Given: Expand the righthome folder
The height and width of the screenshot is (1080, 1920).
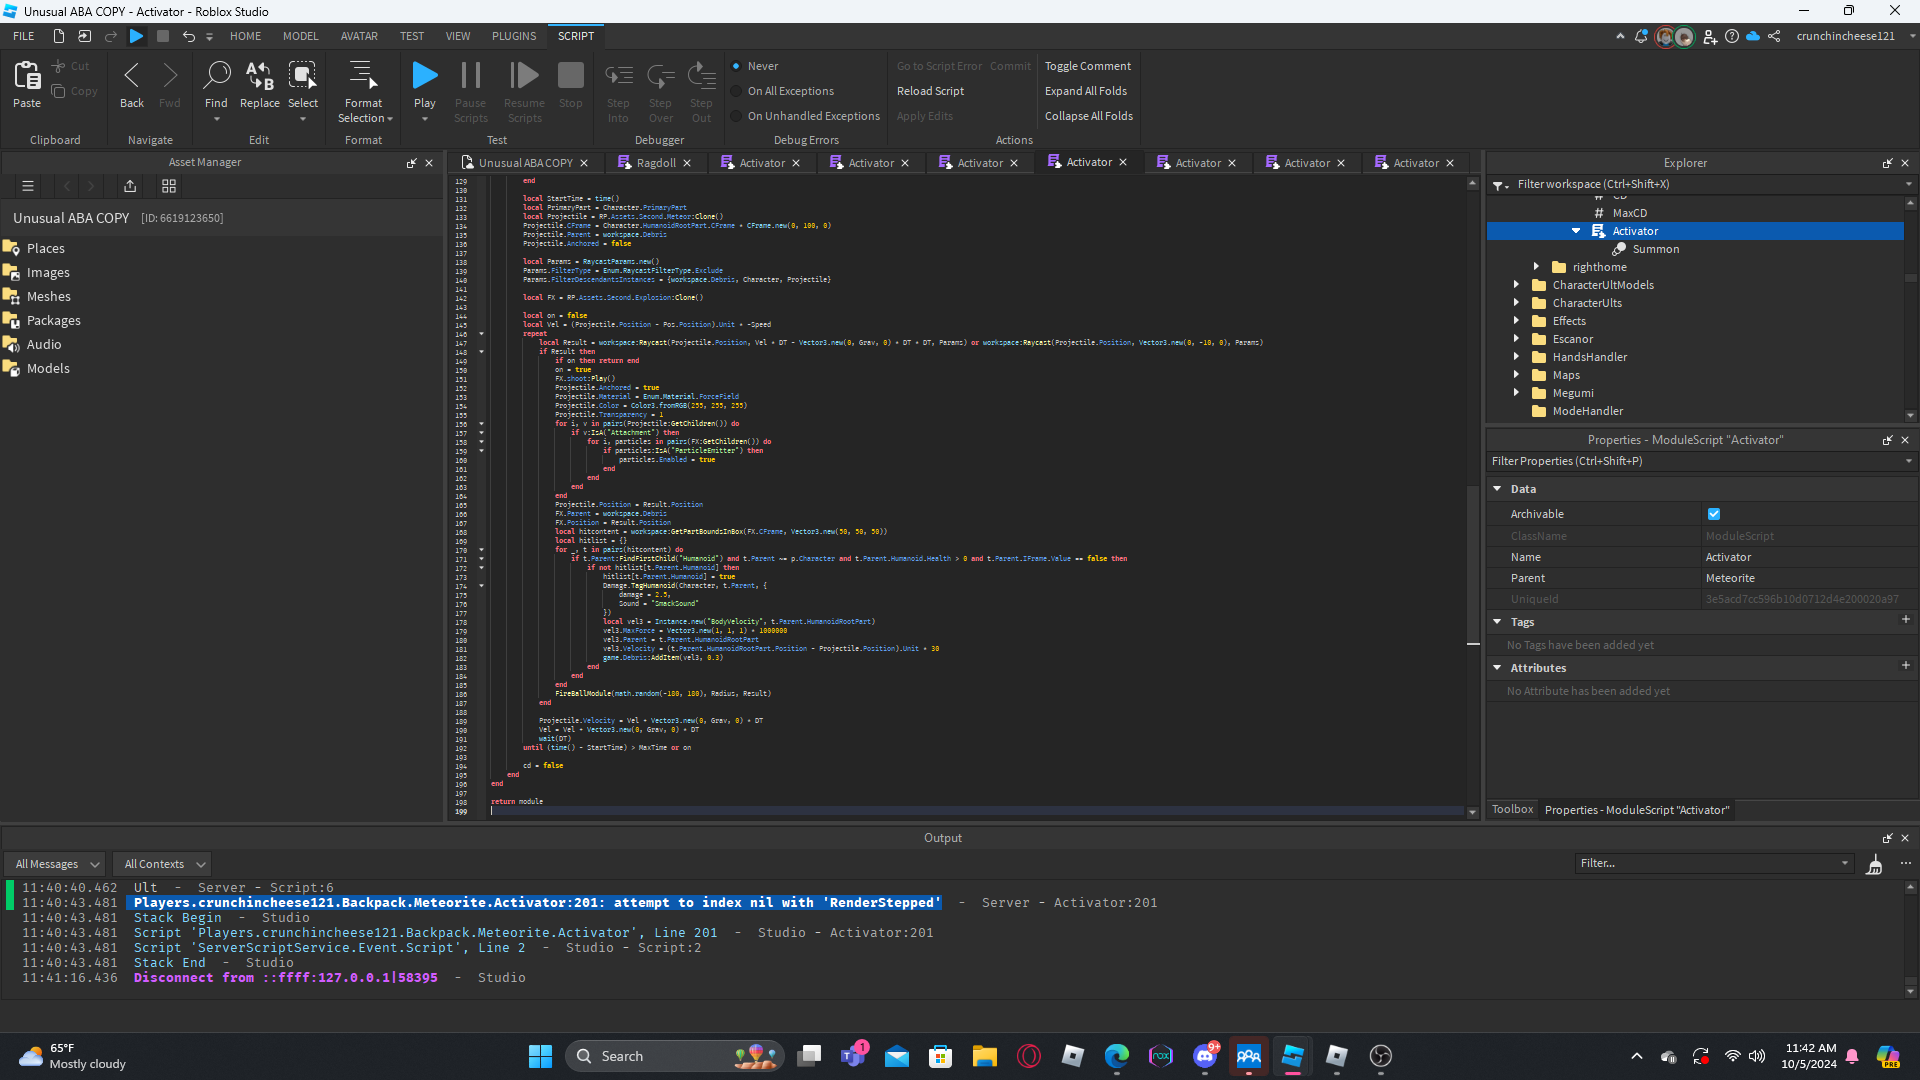Looking at the screenshot, I should (1537, 267).
